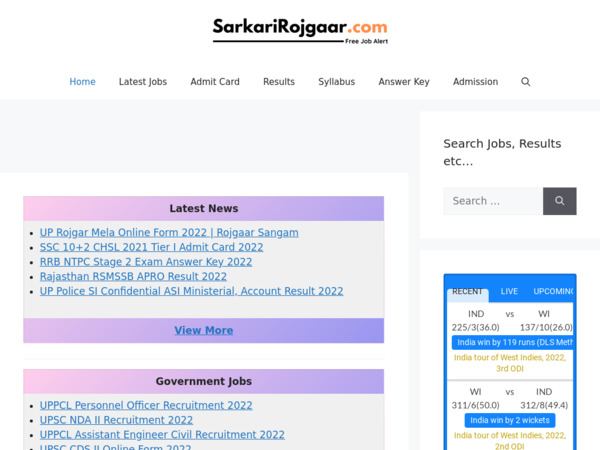Click the Latest News header
Image resolution: width=600 pixels, height=450 pixels.
tap(204, 209)
